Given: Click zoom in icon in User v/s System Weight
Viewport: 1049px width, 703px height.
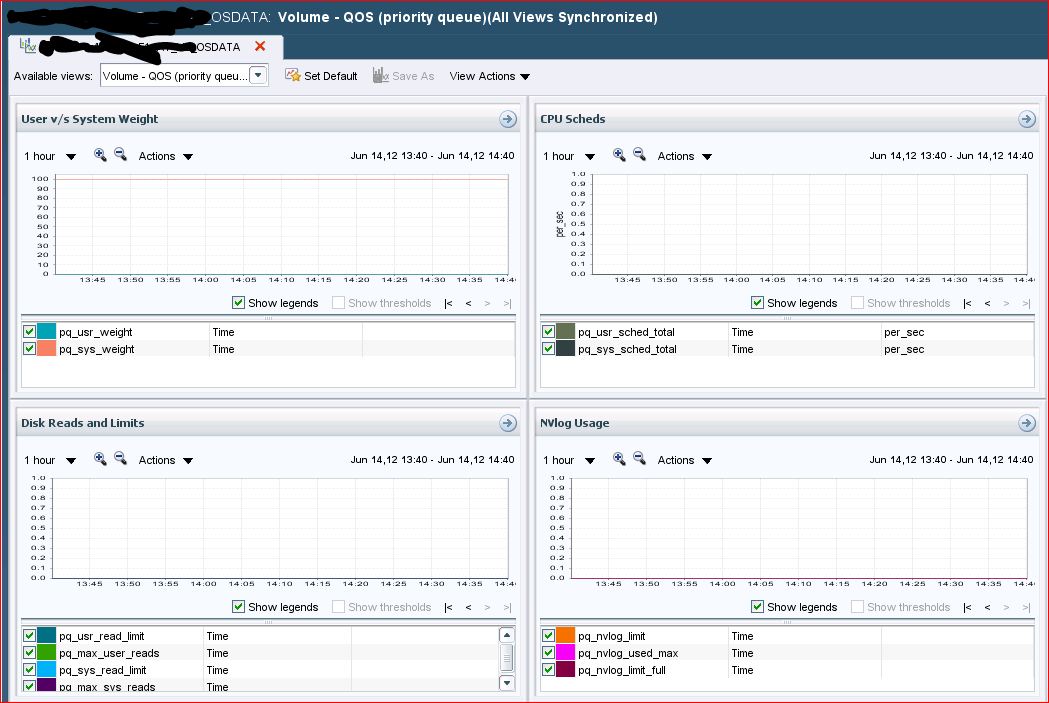Looking at the screenshot, I should 100,155.
